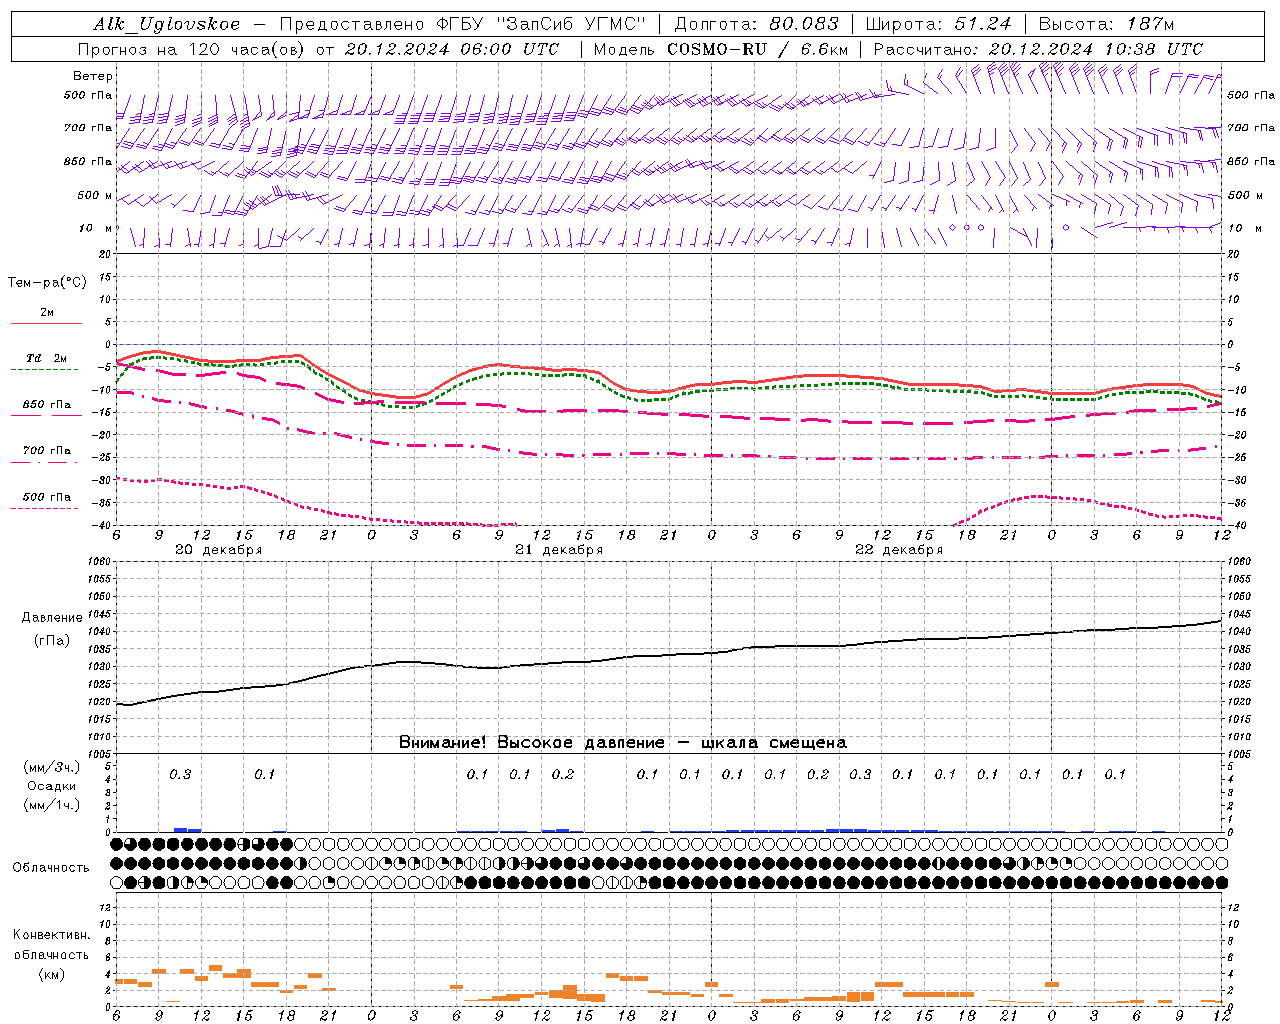The width and height of the screenshot is (1280, 1024).
Task: Click the forecast start 20.12.2024 06:00 UTC
Action: [451, 49]
